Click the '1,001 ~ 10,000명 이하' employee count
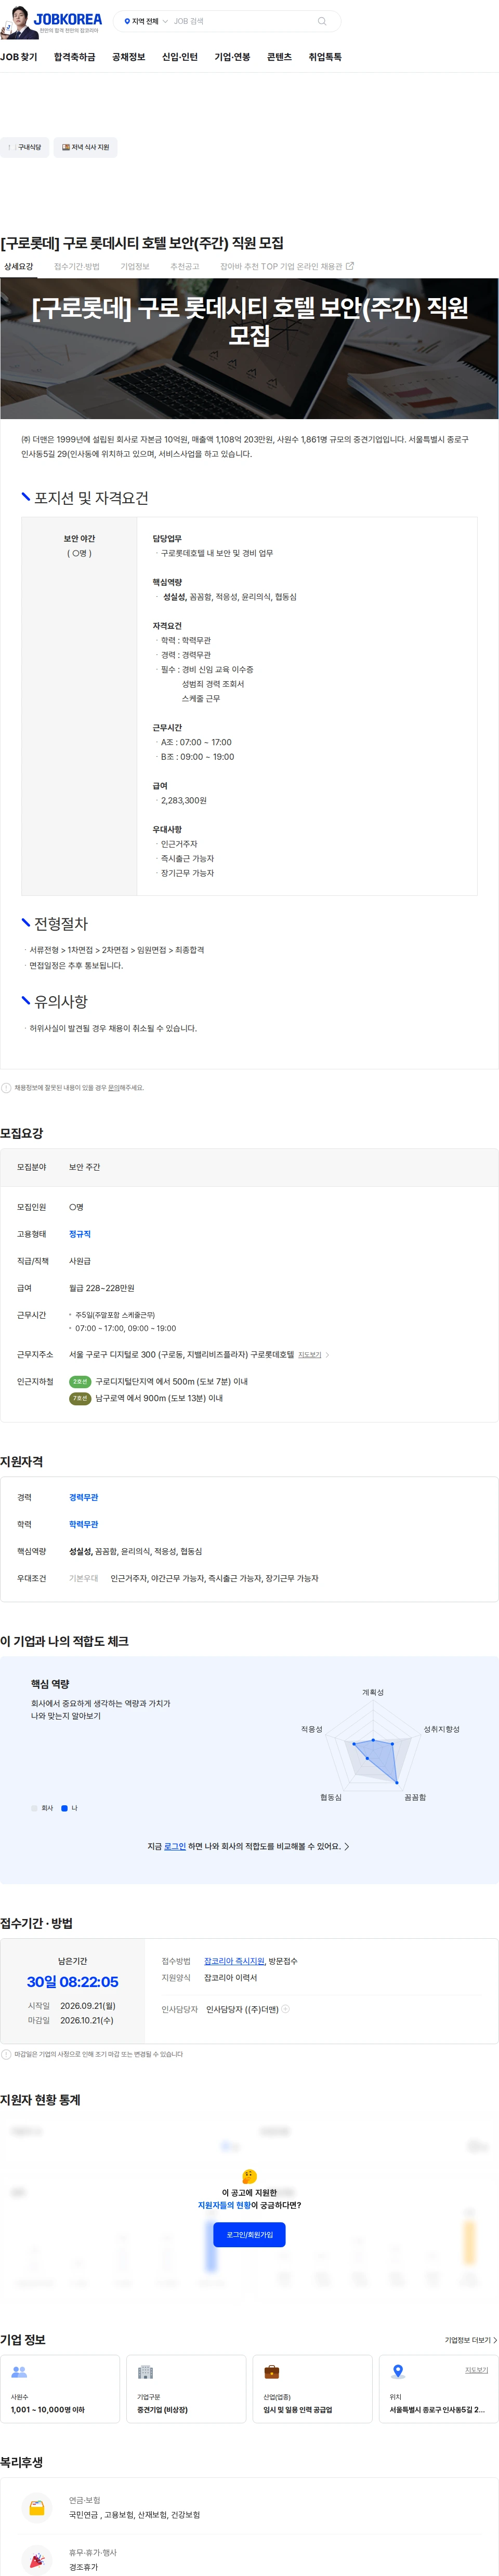 [x=48, y=2410]
